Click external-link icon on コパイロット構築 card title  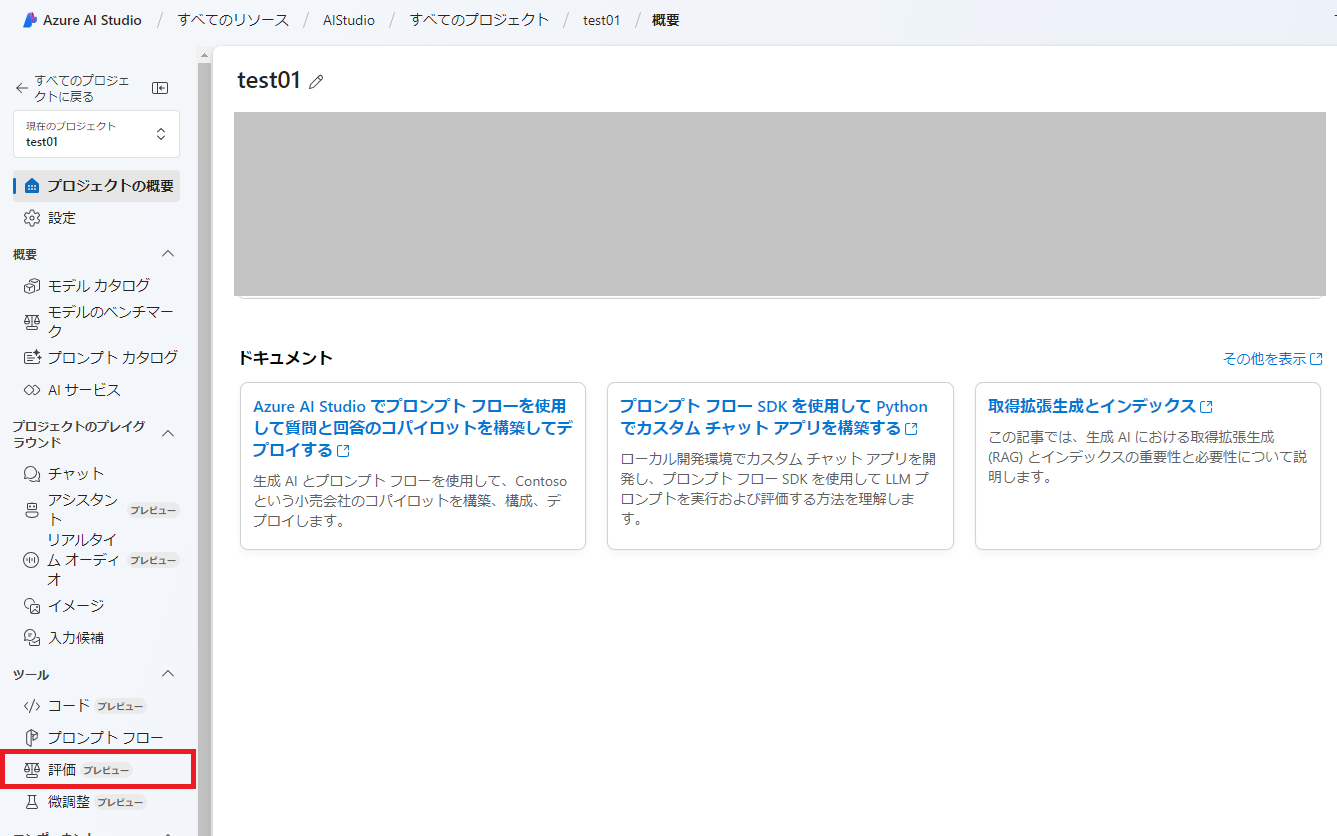343,451
